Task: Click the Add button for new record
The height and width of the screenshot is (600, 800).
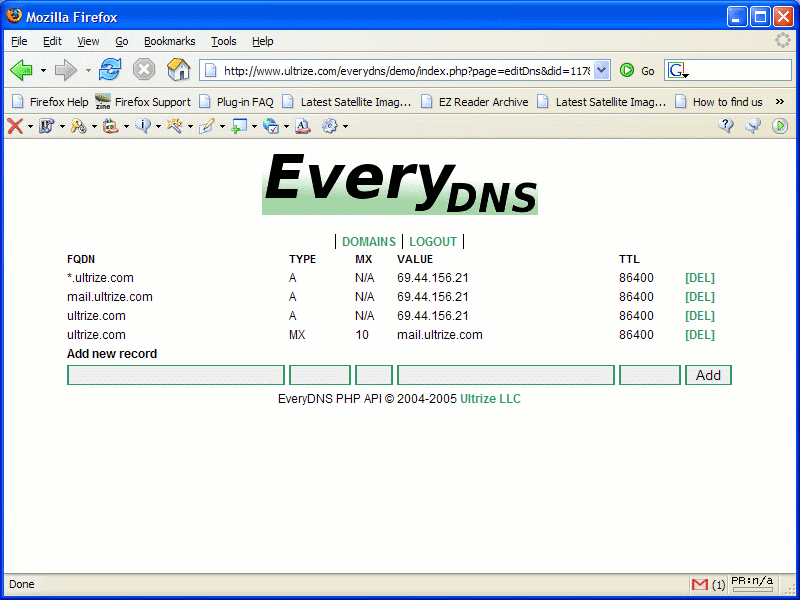Action: click(708, 375)
